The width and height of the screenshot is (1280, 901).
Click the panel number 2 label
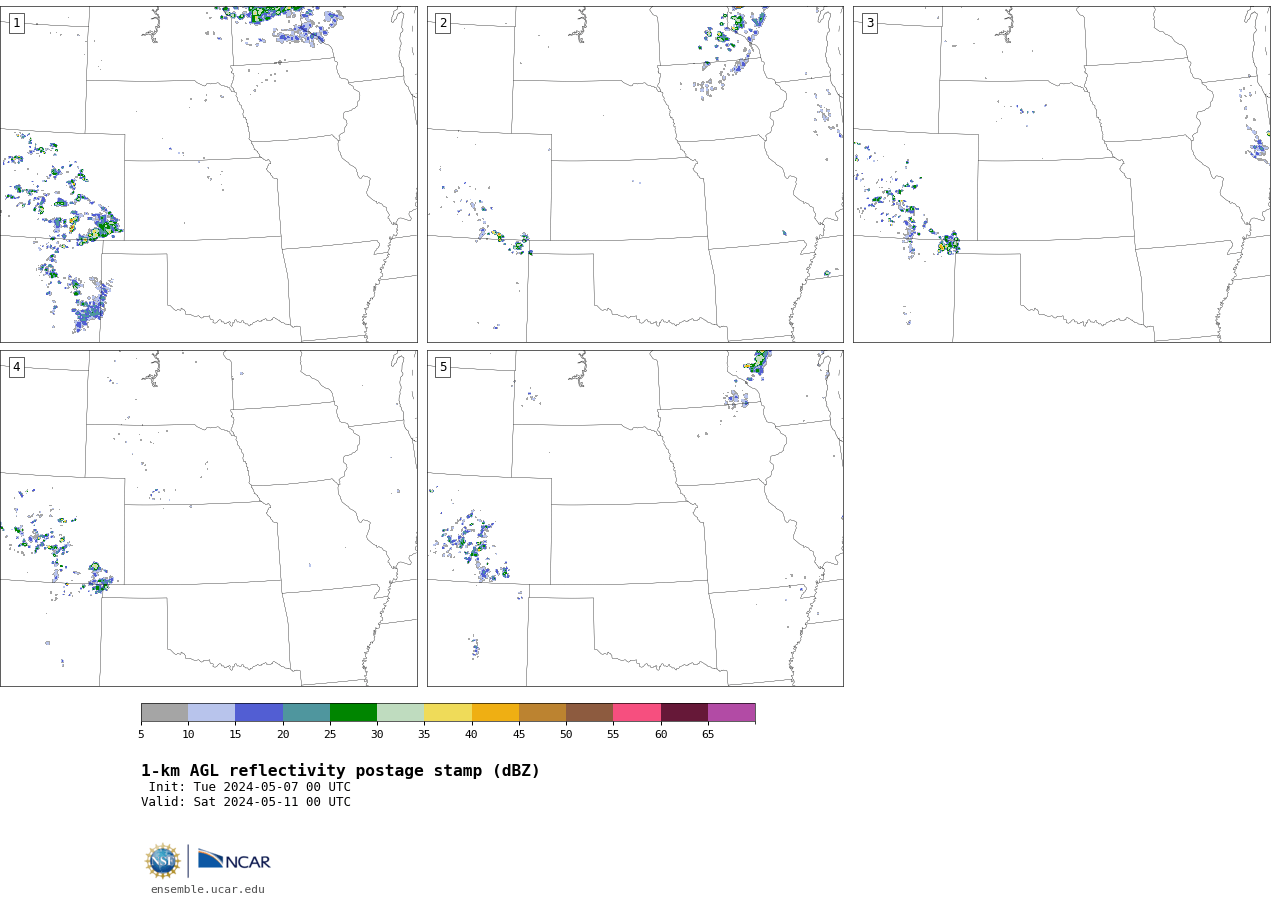pos(443,23)
